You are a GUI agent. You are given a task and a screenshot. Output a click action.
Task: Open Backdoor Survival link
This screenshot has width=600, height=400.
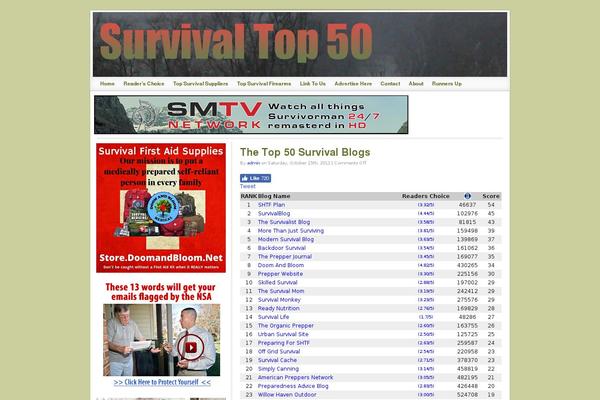pos(282,248)
